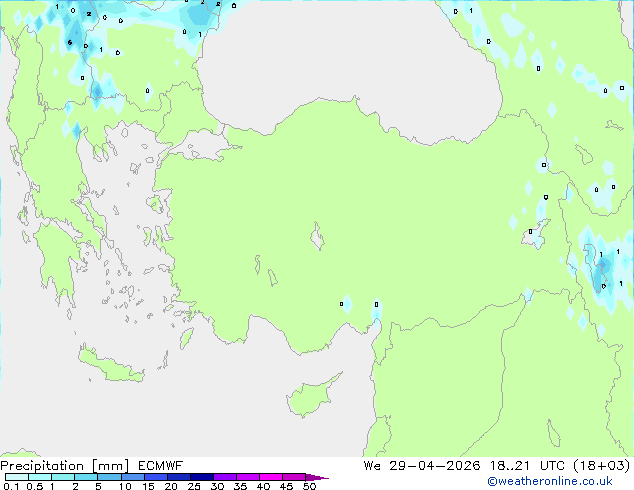
Task: Pick the legend swatch between 0.1 and 0.5
Action: [x=17, y=477]
